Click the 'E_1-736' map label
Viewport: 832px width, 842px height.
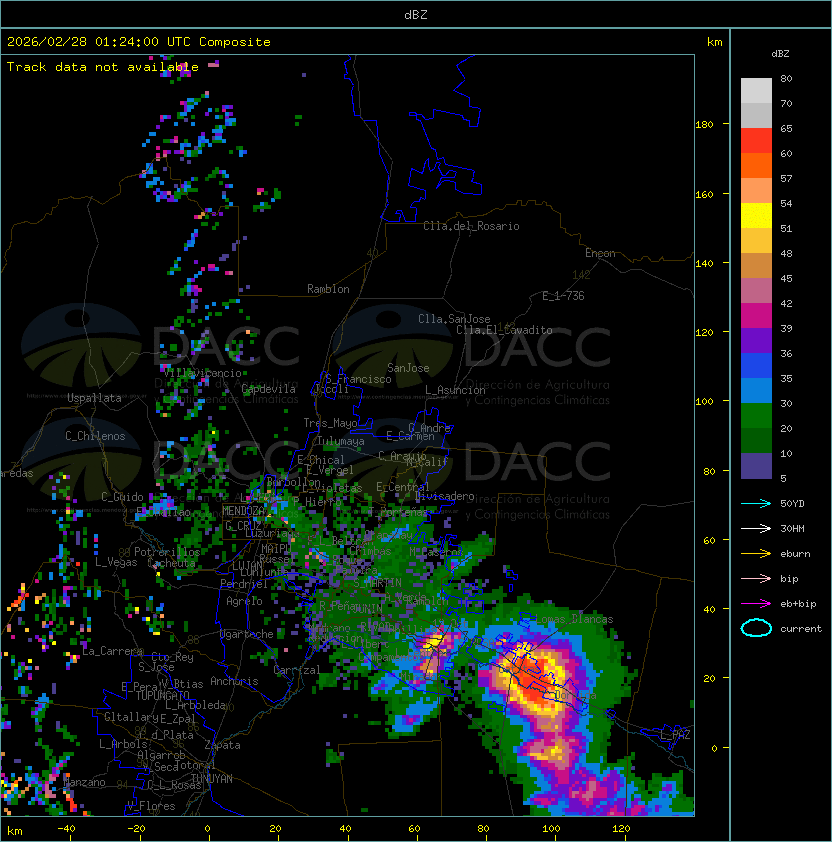(x=563, y=296)
